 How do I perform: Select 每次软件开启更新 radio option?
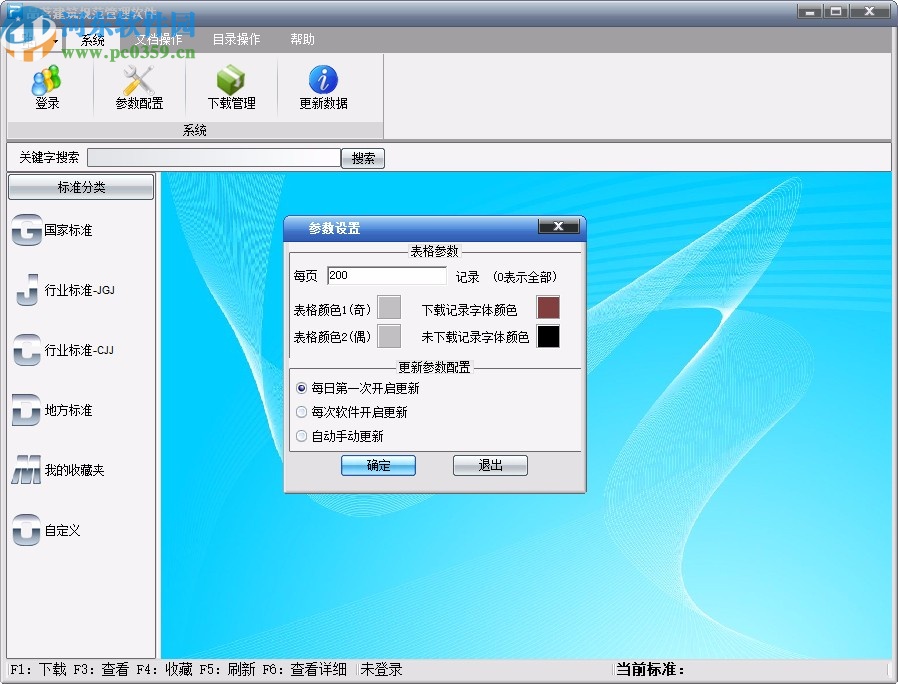pos(301,412)
